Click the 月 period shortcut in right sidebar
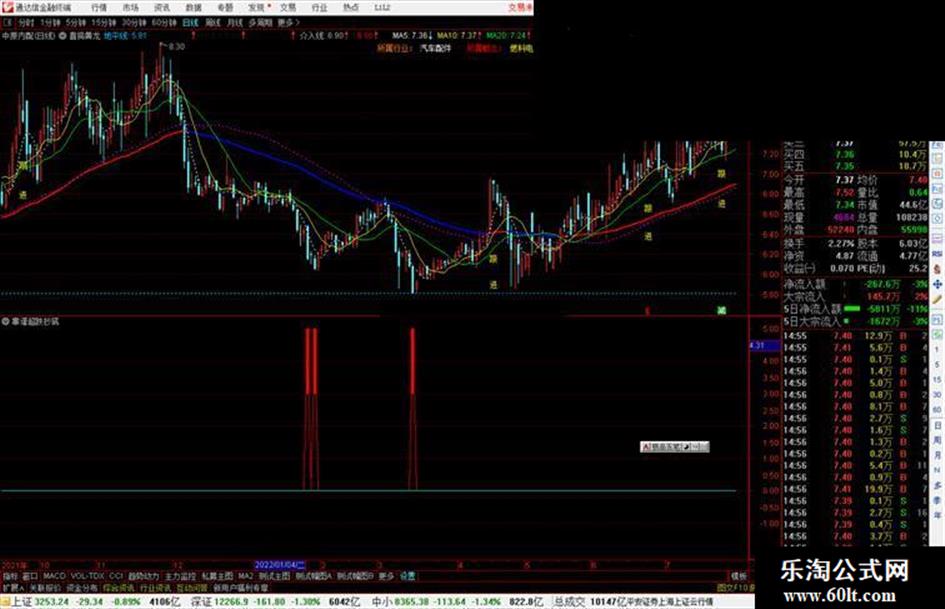The image size is (945, 609). (x=937, y=455)
